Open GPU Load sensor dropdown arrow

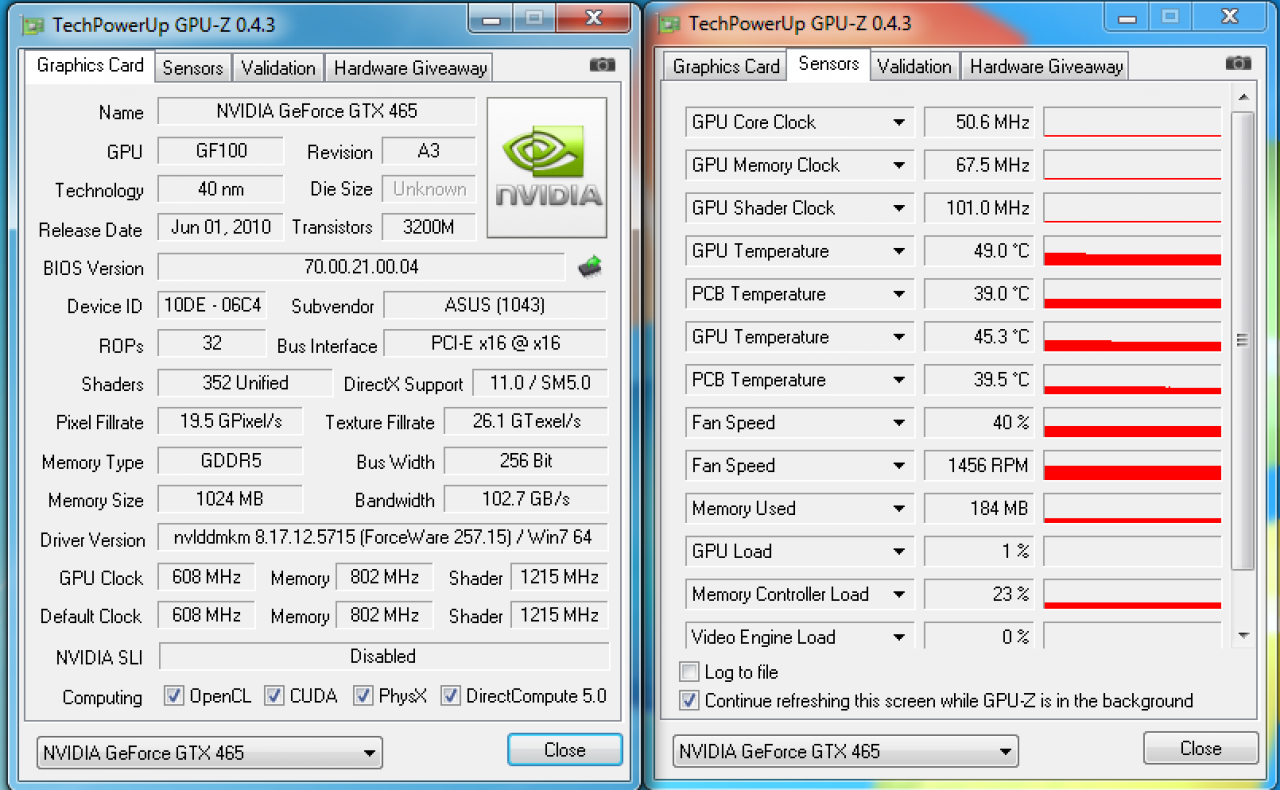(x=899, y=552)
